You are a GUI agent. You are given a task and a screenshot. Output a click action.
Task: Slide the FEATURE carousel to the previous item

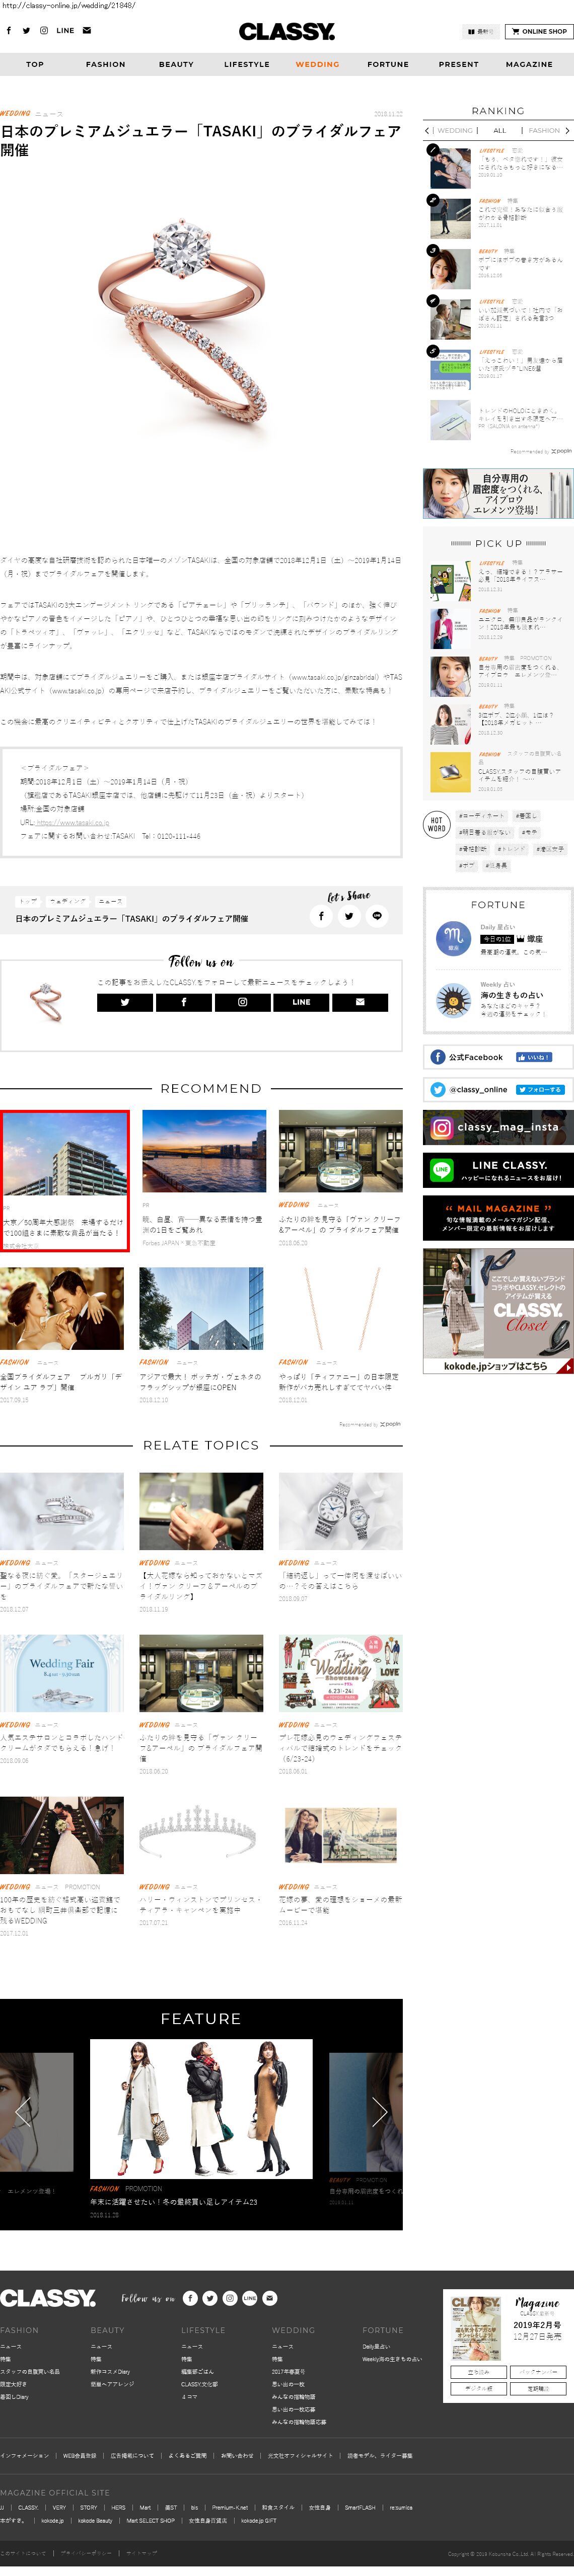(x=23, y=2111)
